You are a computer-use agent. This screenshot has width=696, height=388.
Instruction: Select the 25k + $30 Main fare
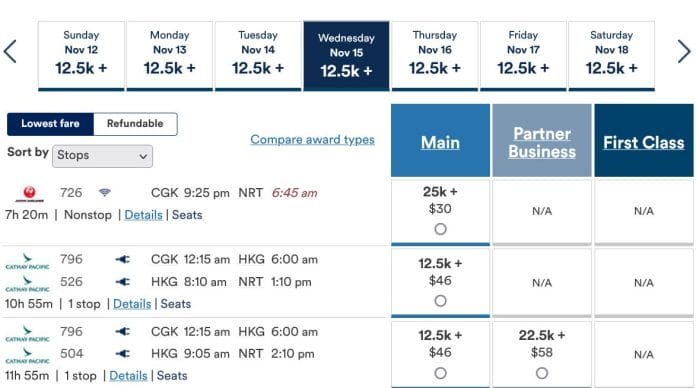pos(440,229)
